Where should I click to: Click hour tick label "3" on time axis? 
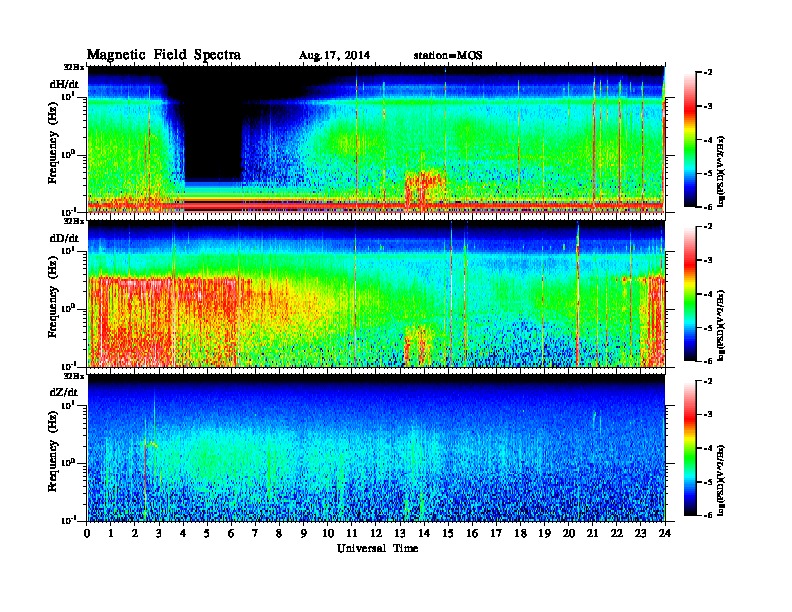tap(159, 533)
